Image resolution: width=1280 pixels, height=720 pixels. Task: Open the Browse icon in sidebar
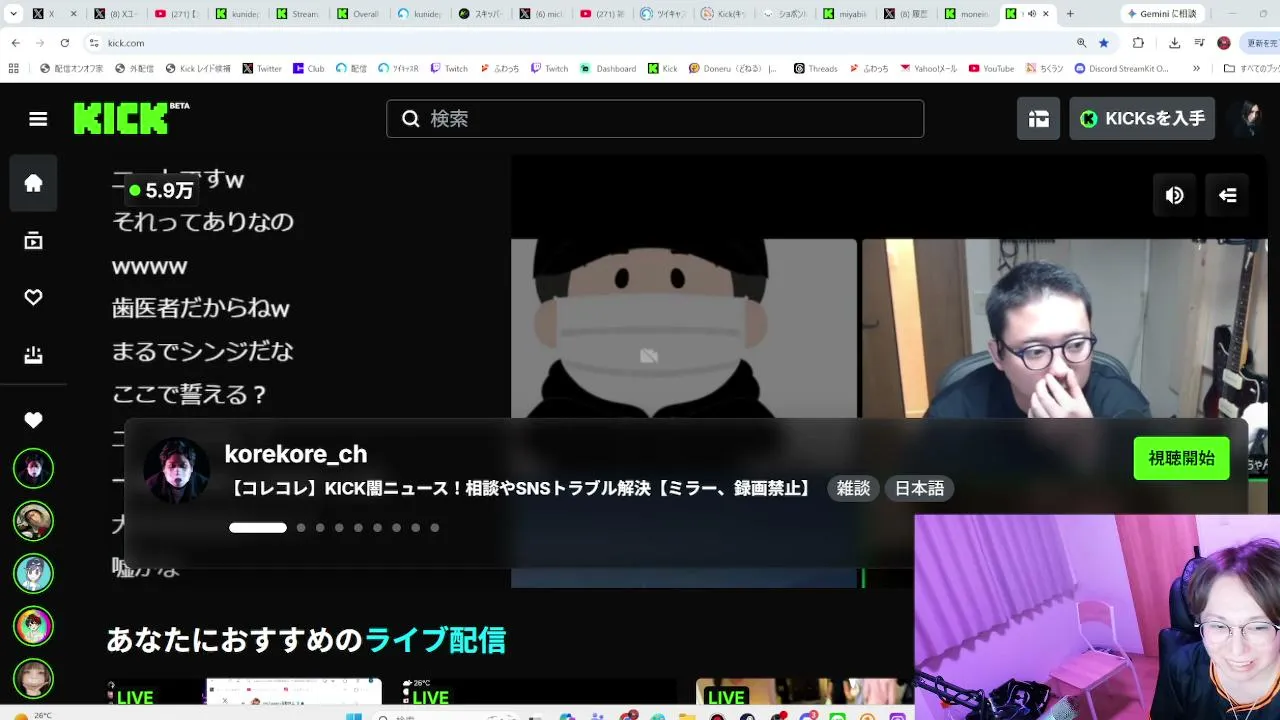34,241
